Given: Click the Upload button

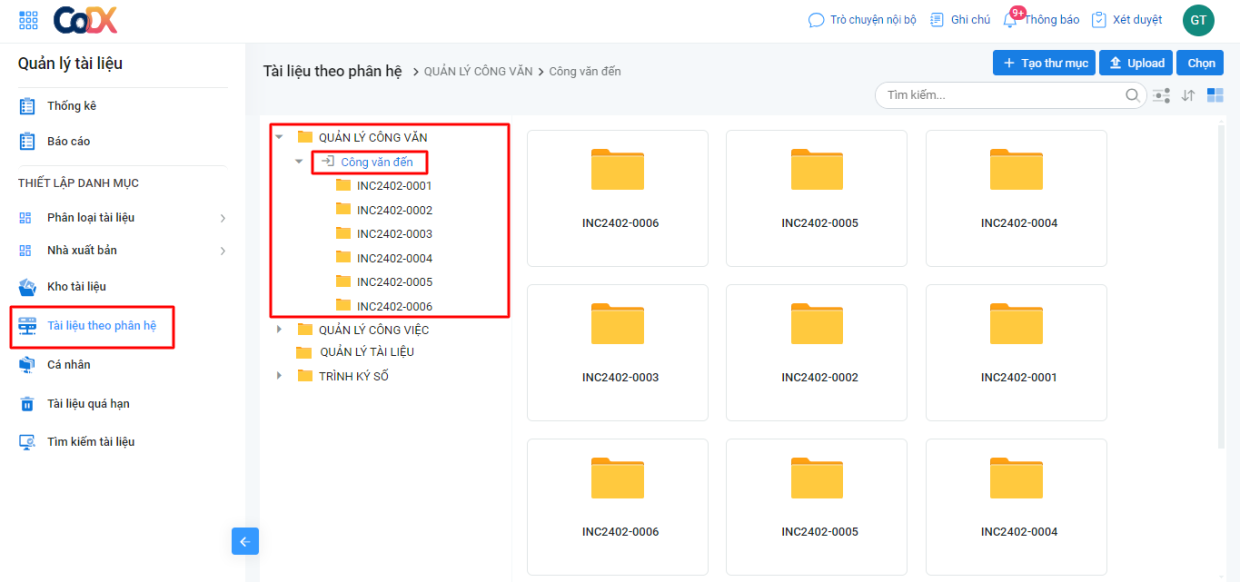Looking at the screenshot, I should pos(1135,62).
